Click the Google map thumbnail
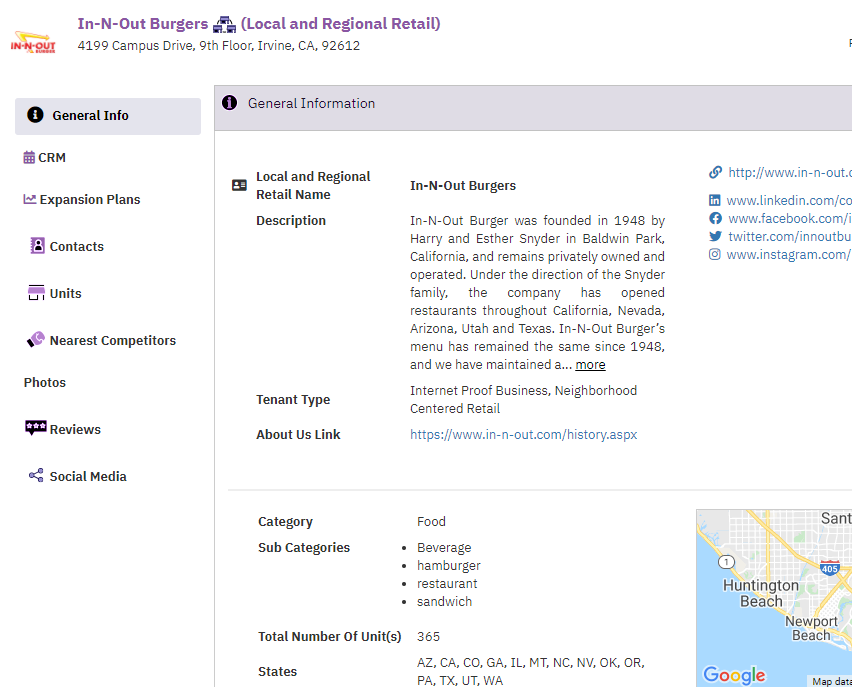This screenshot has height=687, width=852. [x=774, y=598]
